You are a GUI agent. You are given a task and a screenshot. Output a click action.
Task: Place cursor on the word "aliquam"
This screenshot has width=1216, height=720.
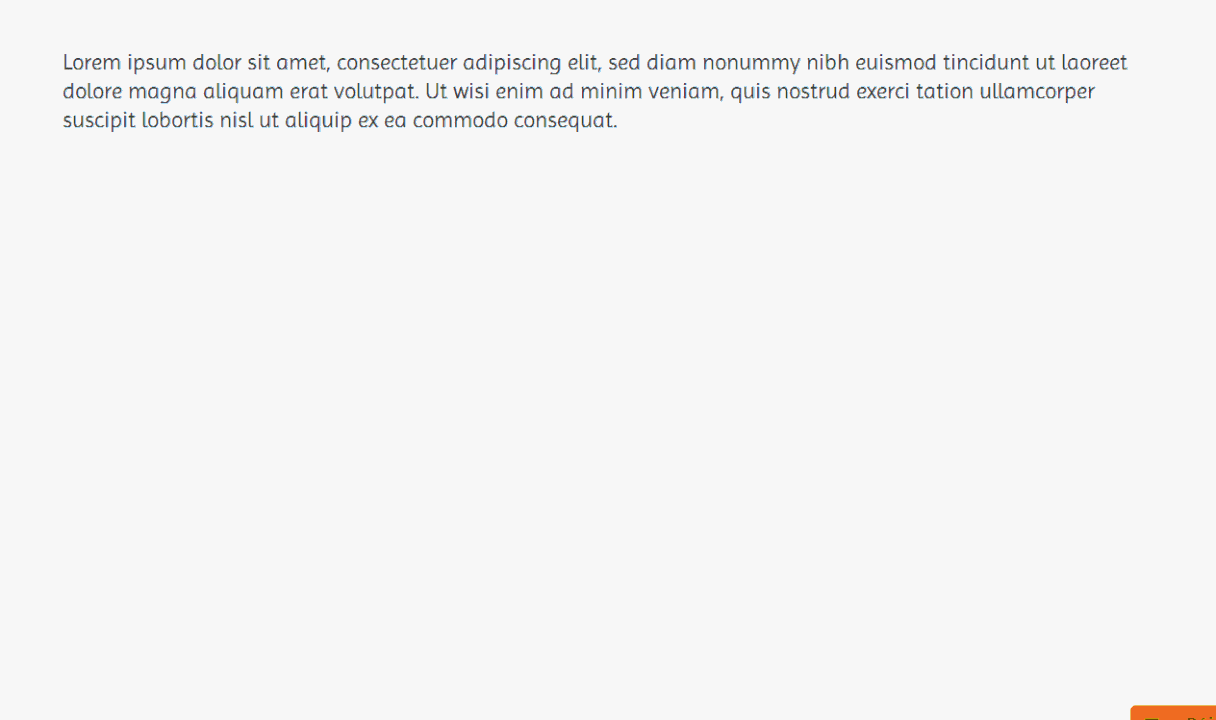pos(243,92)
